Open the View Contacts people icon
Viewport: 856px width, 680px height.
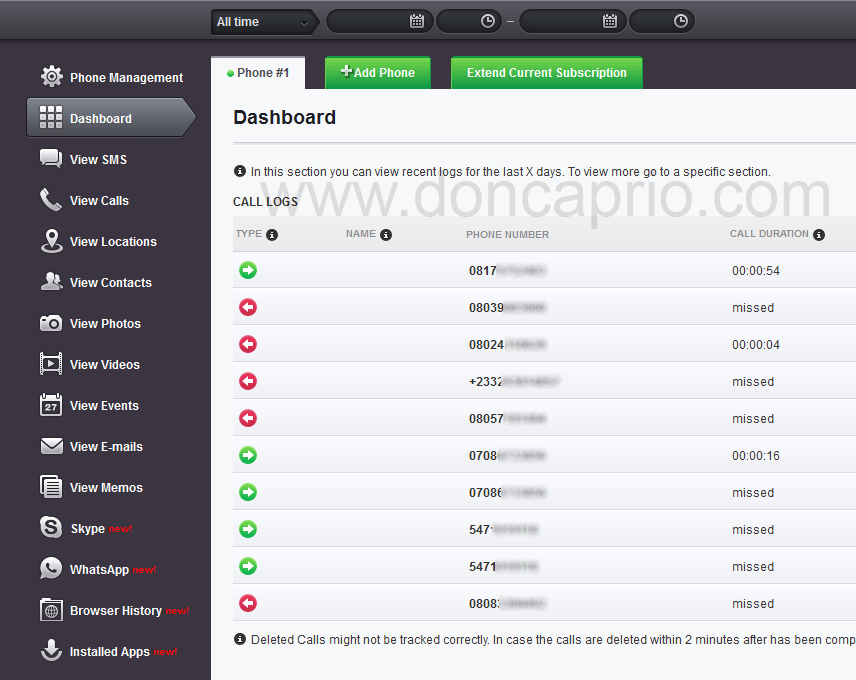(51, 282)
